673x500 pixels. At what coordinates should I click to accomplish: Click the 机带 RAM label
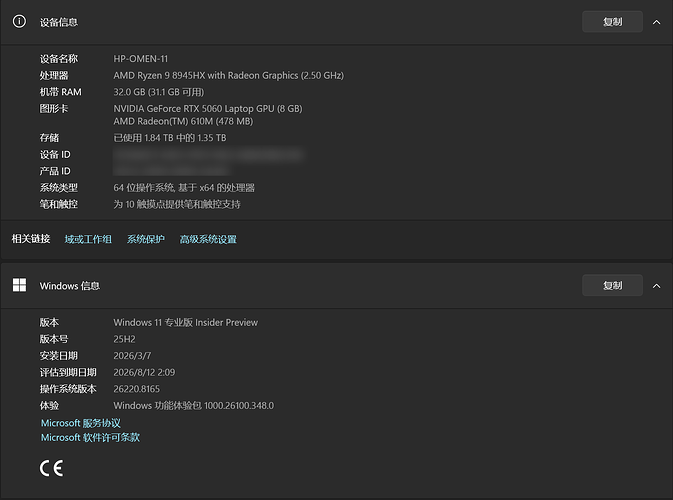pyautogui.click(x=61, y=92)
